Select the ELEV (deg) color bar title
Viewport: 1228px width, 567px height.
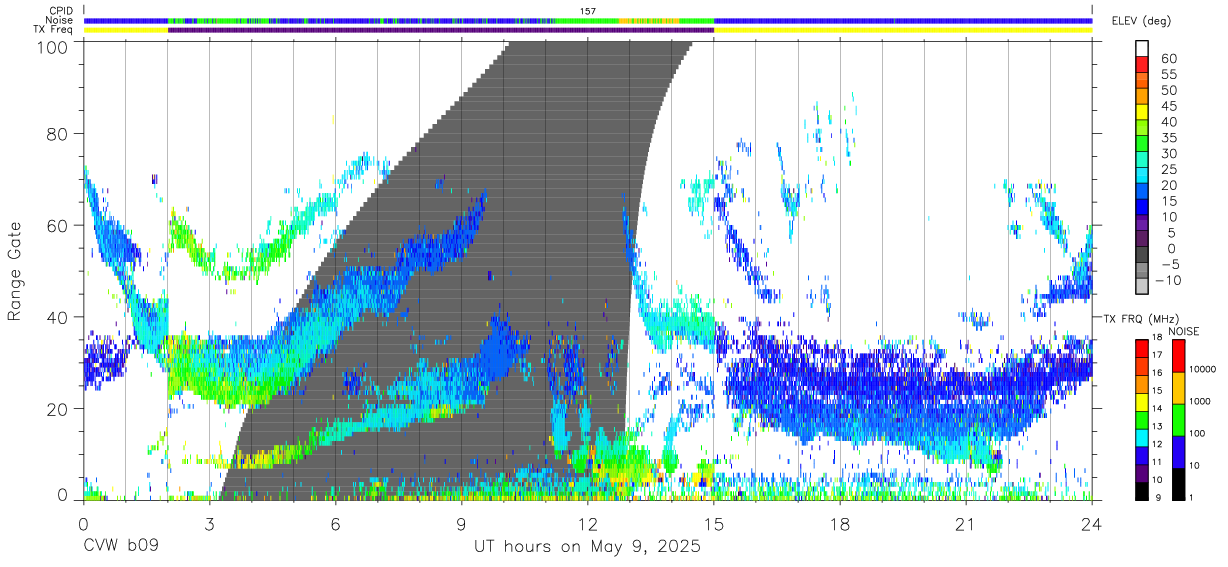point(1141,21)
